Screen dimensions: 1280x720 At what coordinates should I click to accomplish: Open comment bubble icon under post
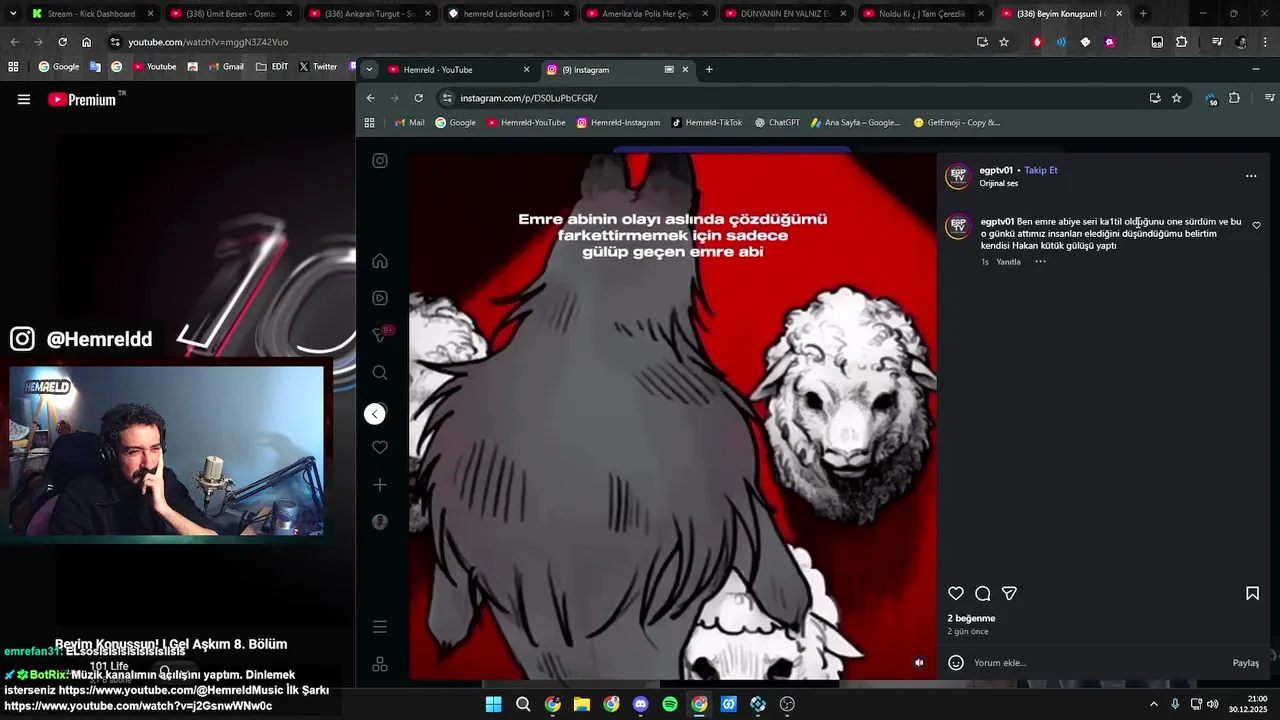coord(983,593)
